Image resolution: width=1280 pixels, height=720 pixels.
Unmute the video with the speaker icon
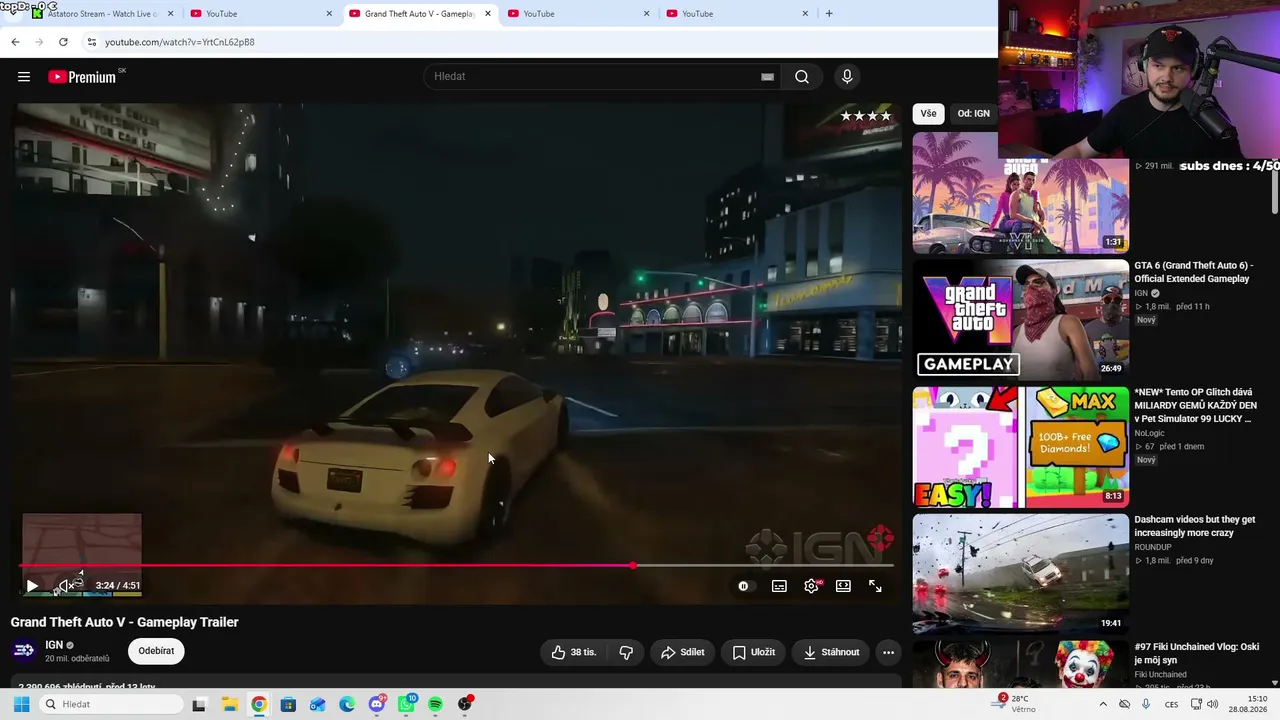64,586
